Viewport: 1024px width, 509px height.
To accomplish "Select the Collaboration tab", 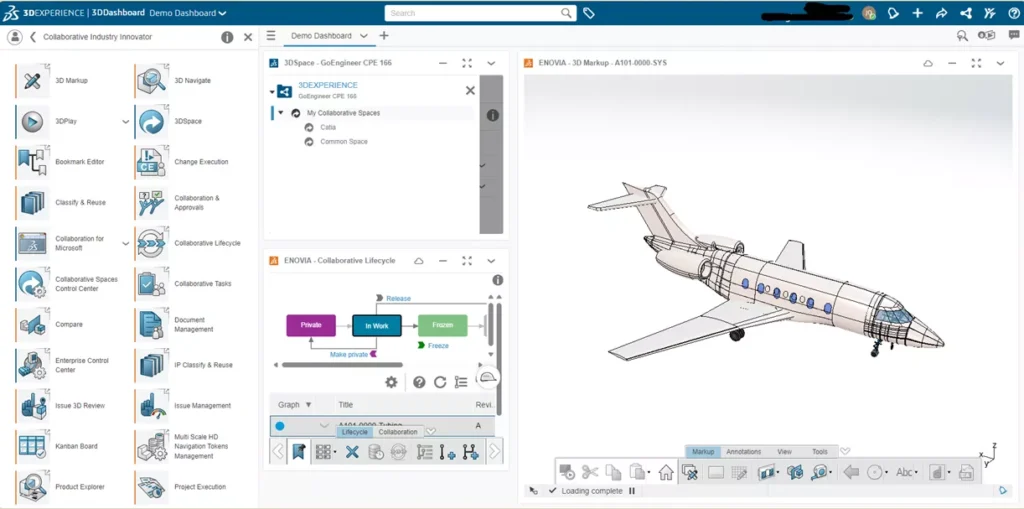I will (397, 432).
